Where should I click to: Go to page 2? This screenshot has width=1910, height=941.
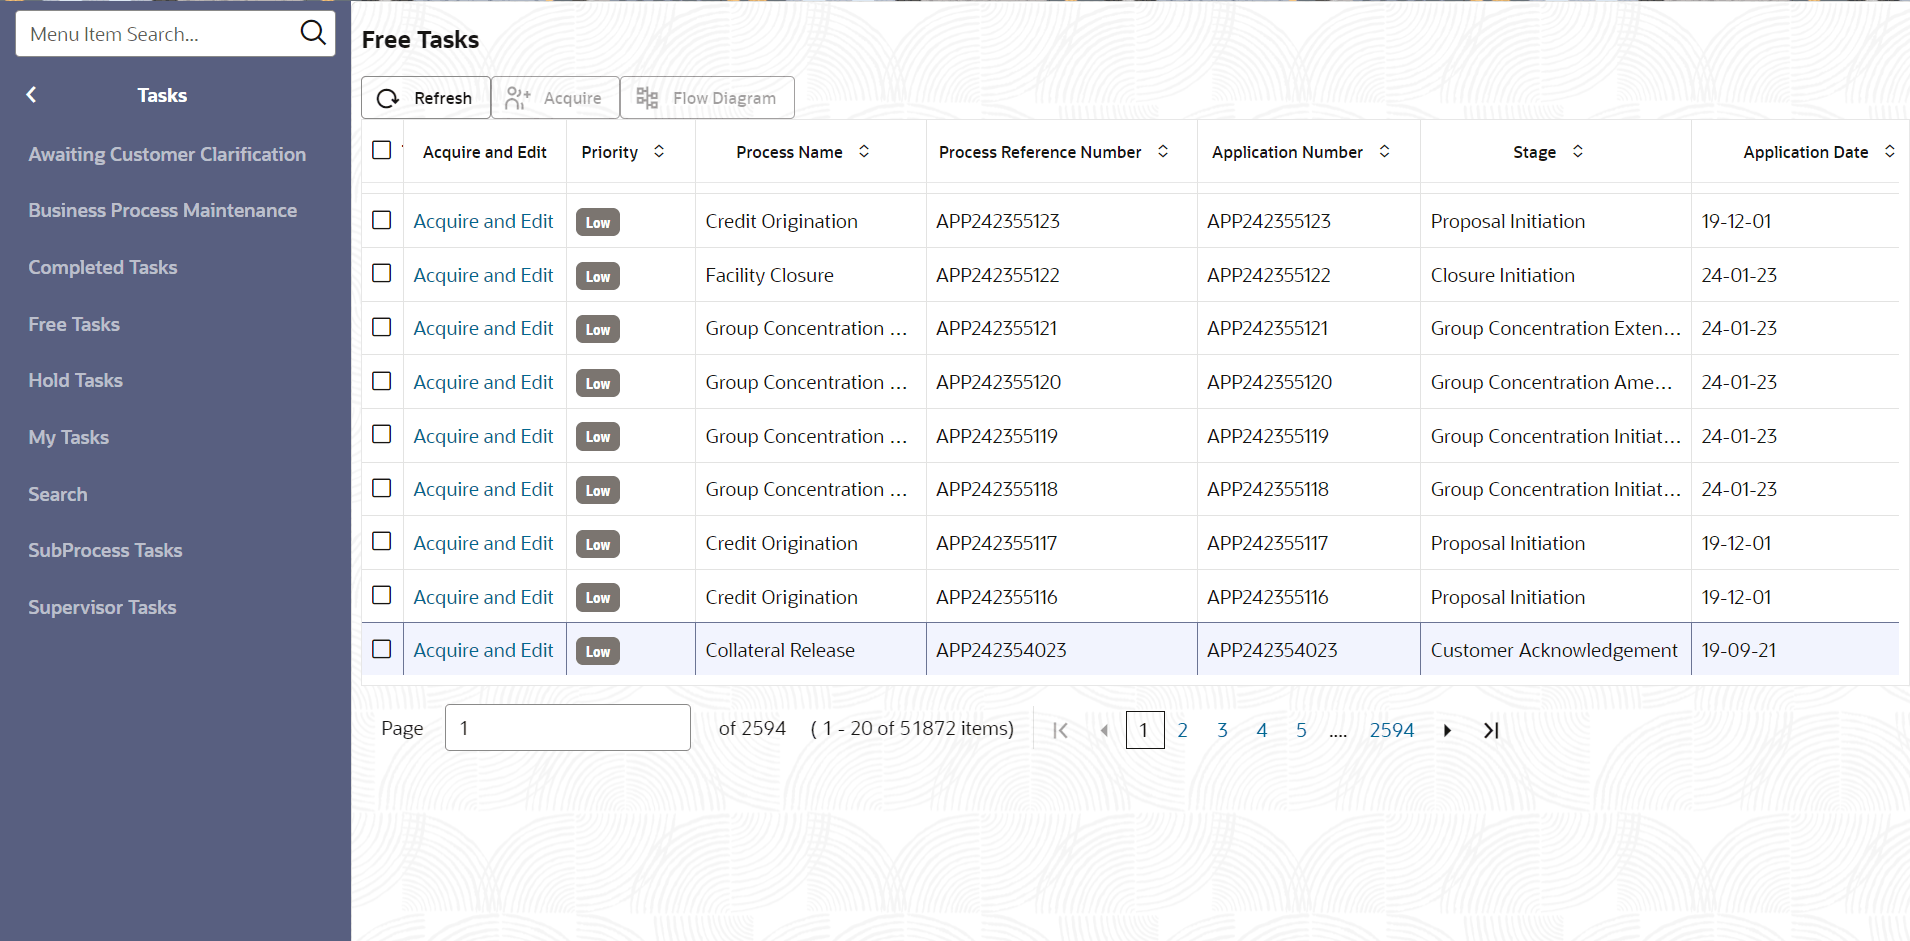coord(1182,730)
